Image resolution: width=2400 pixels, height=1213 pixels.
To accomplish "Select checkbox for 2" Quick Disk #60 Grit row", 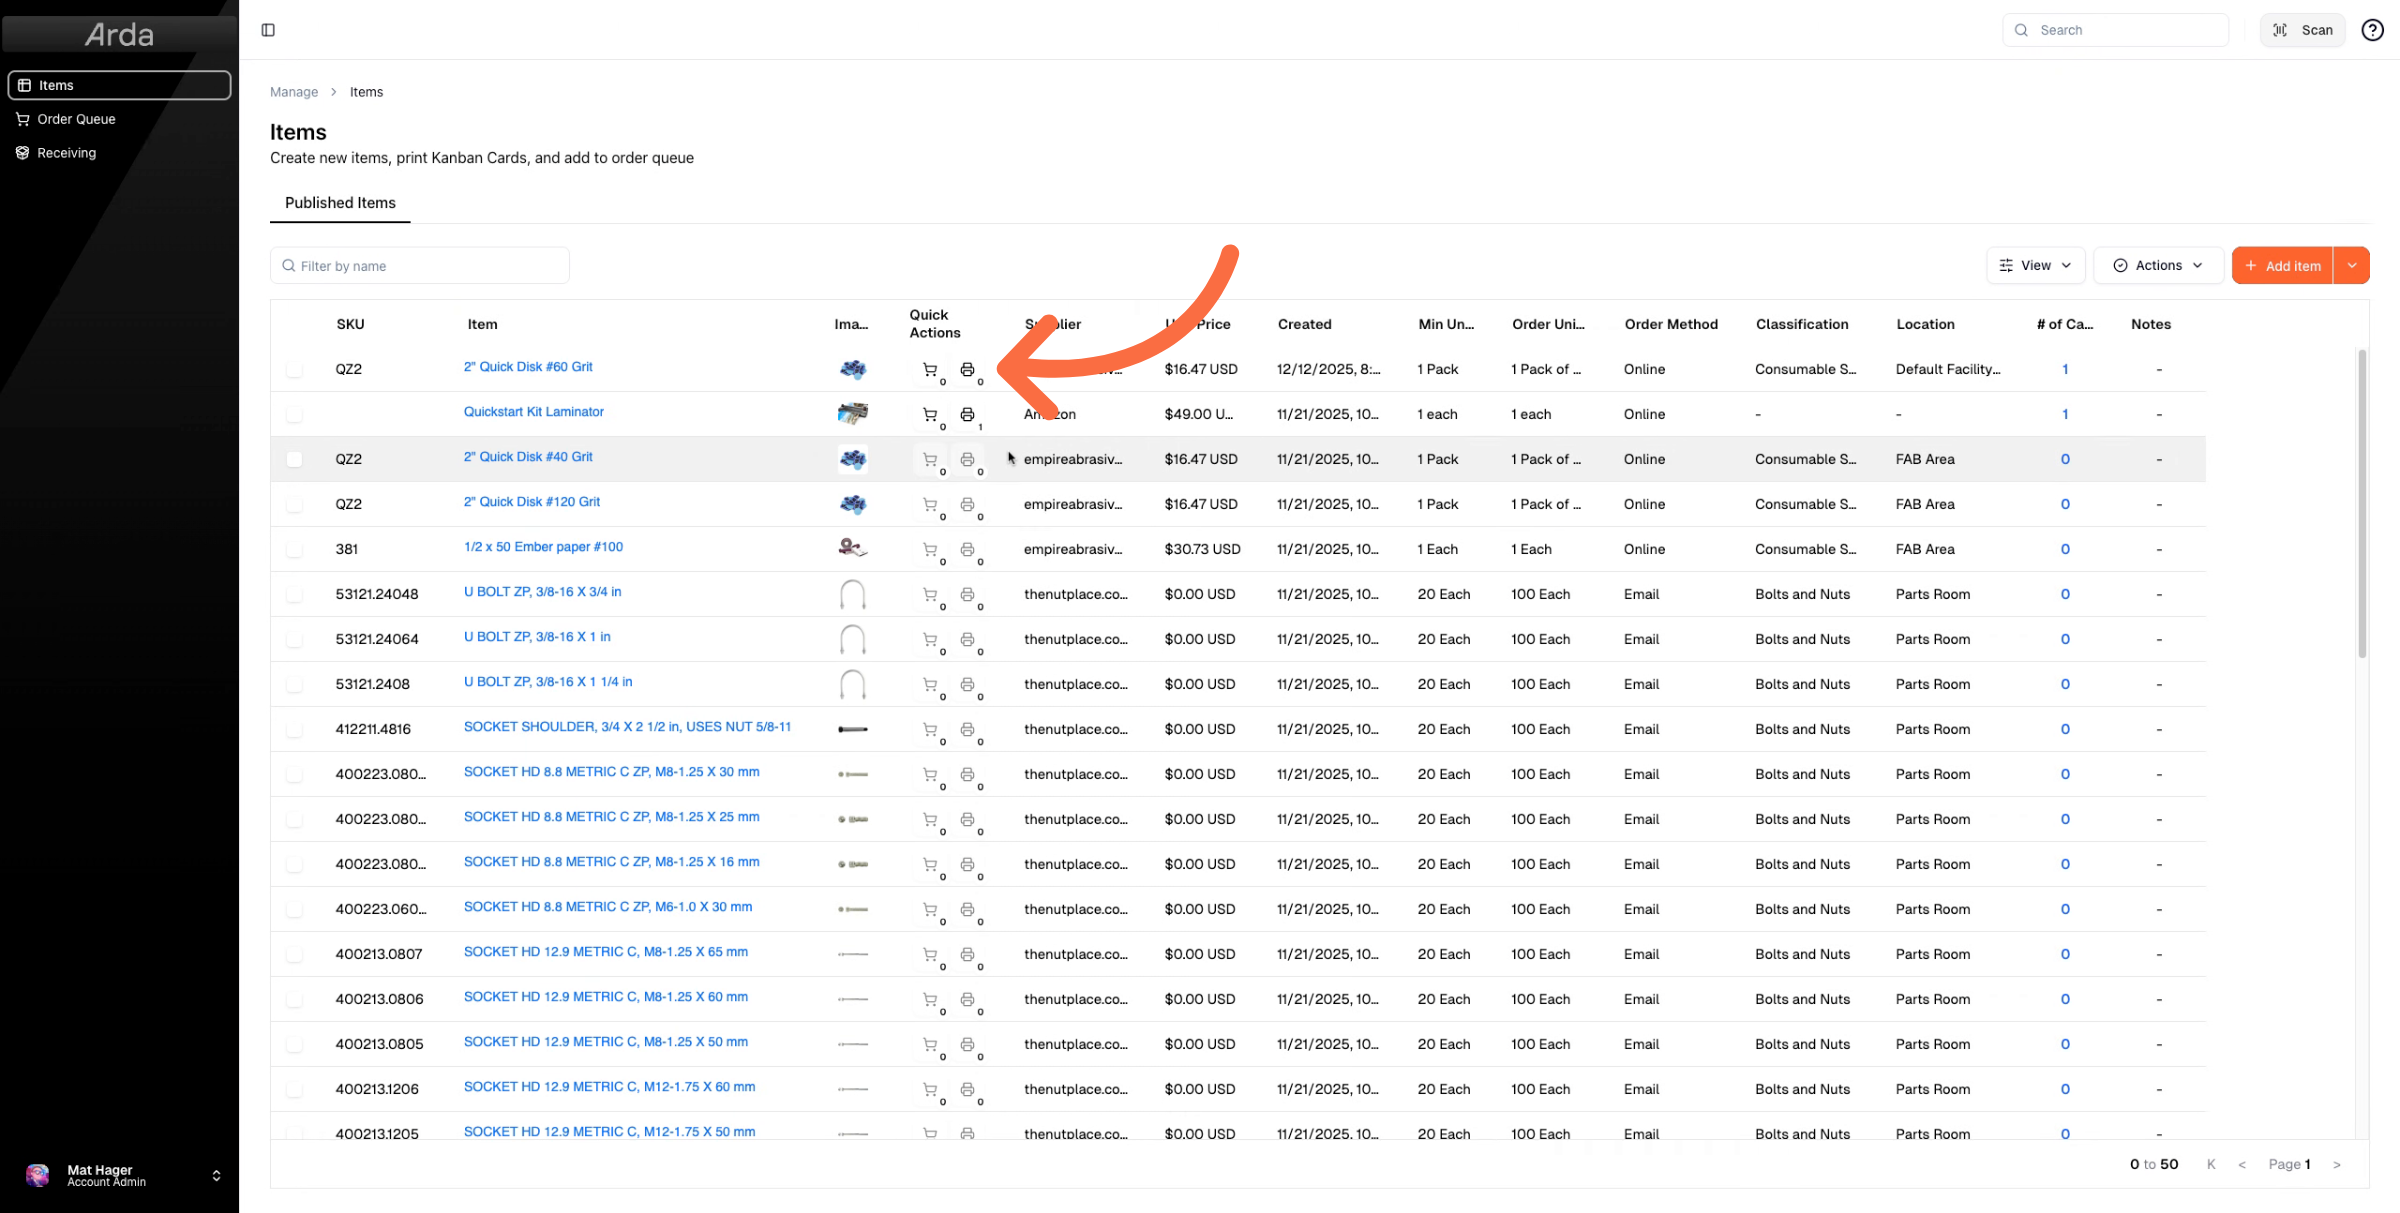I will pyautogui.click(x=294, y=369).
